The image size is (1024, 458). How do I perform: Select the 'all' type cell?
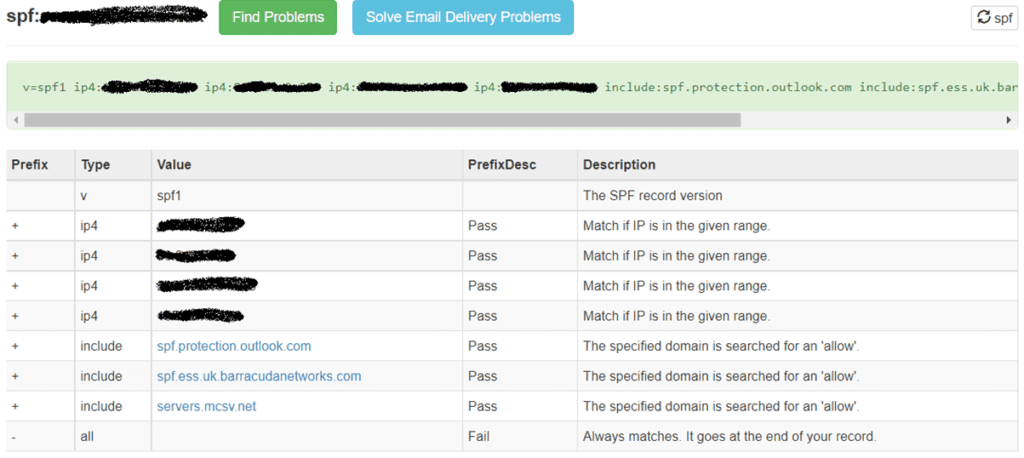point(88,436)
